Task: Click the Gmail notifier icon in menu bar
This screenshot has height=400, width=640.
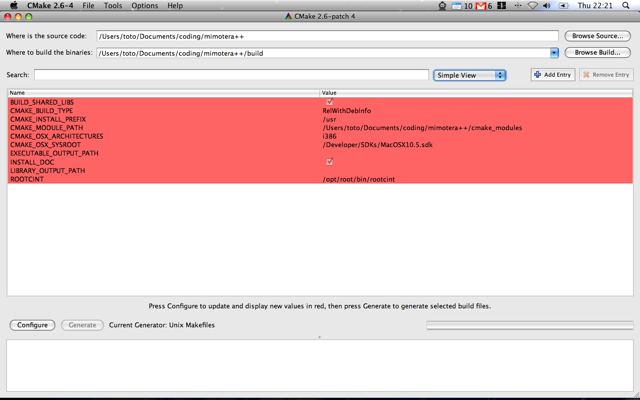Action: coord(480,6)
